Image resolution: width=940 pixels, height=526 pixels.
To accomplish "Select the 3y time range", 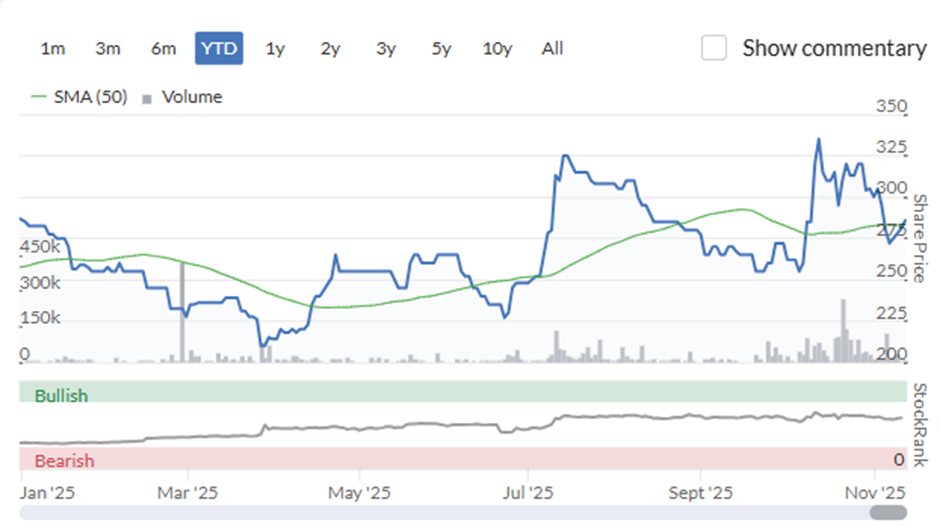I will click(386, 49).
